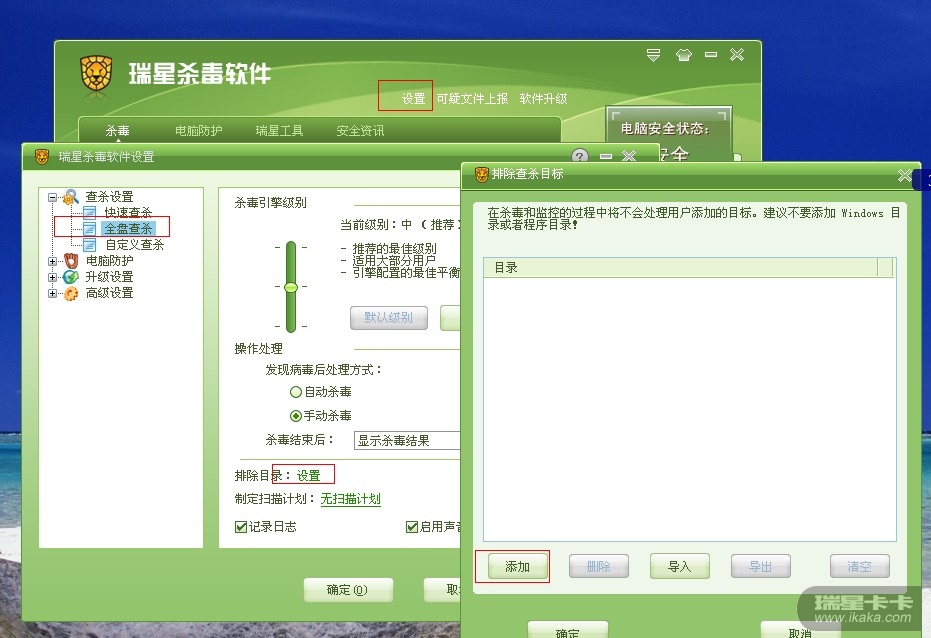The image size is (931, 638).
Task: Open 设置 in main window
Action: (x=413, y=99)
